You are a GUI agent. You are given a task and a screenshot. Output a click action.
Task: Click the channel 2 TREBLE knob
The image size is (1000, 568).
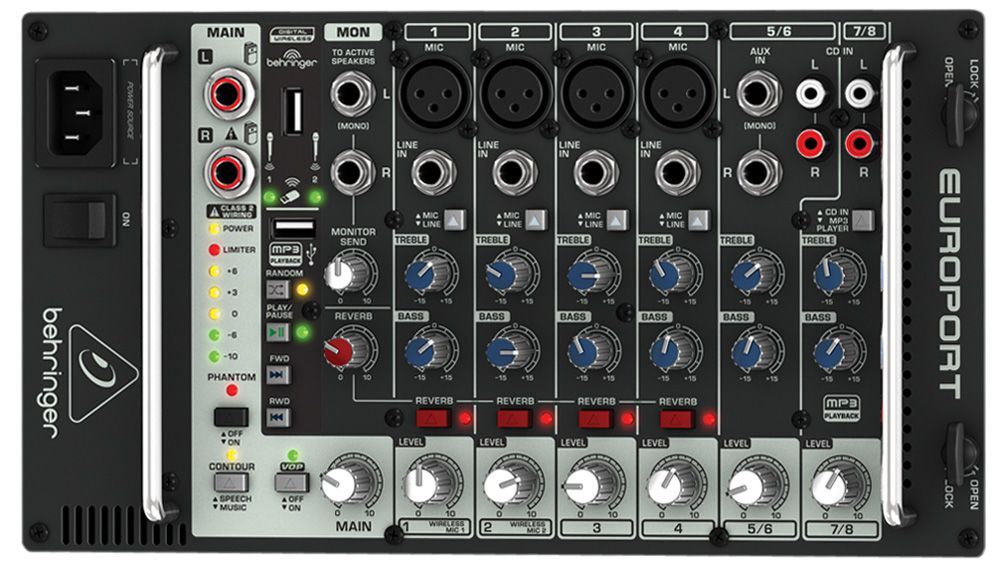click(x=511, y=273)
